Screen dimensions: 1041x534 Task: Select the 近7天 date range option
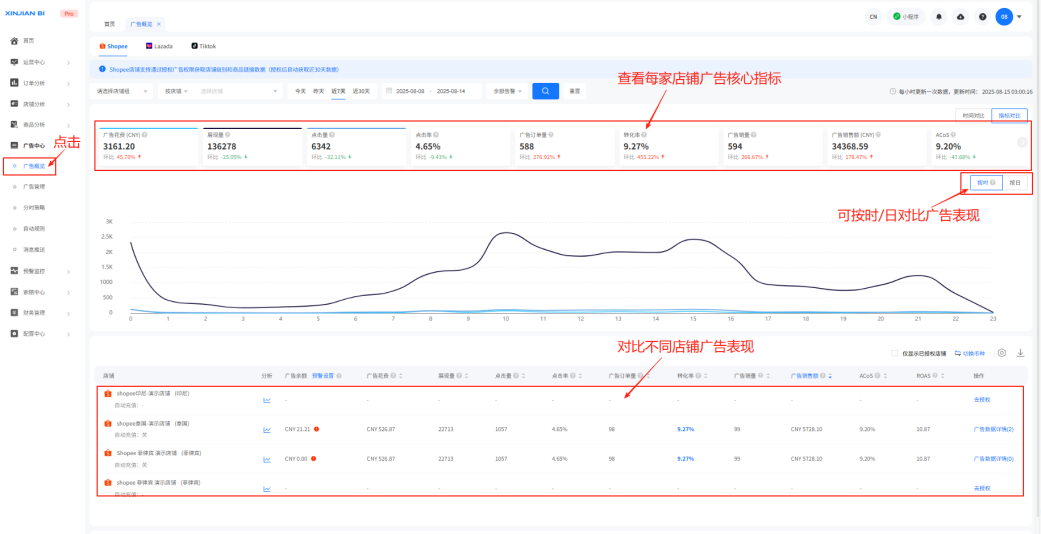(x=339, y=91)
